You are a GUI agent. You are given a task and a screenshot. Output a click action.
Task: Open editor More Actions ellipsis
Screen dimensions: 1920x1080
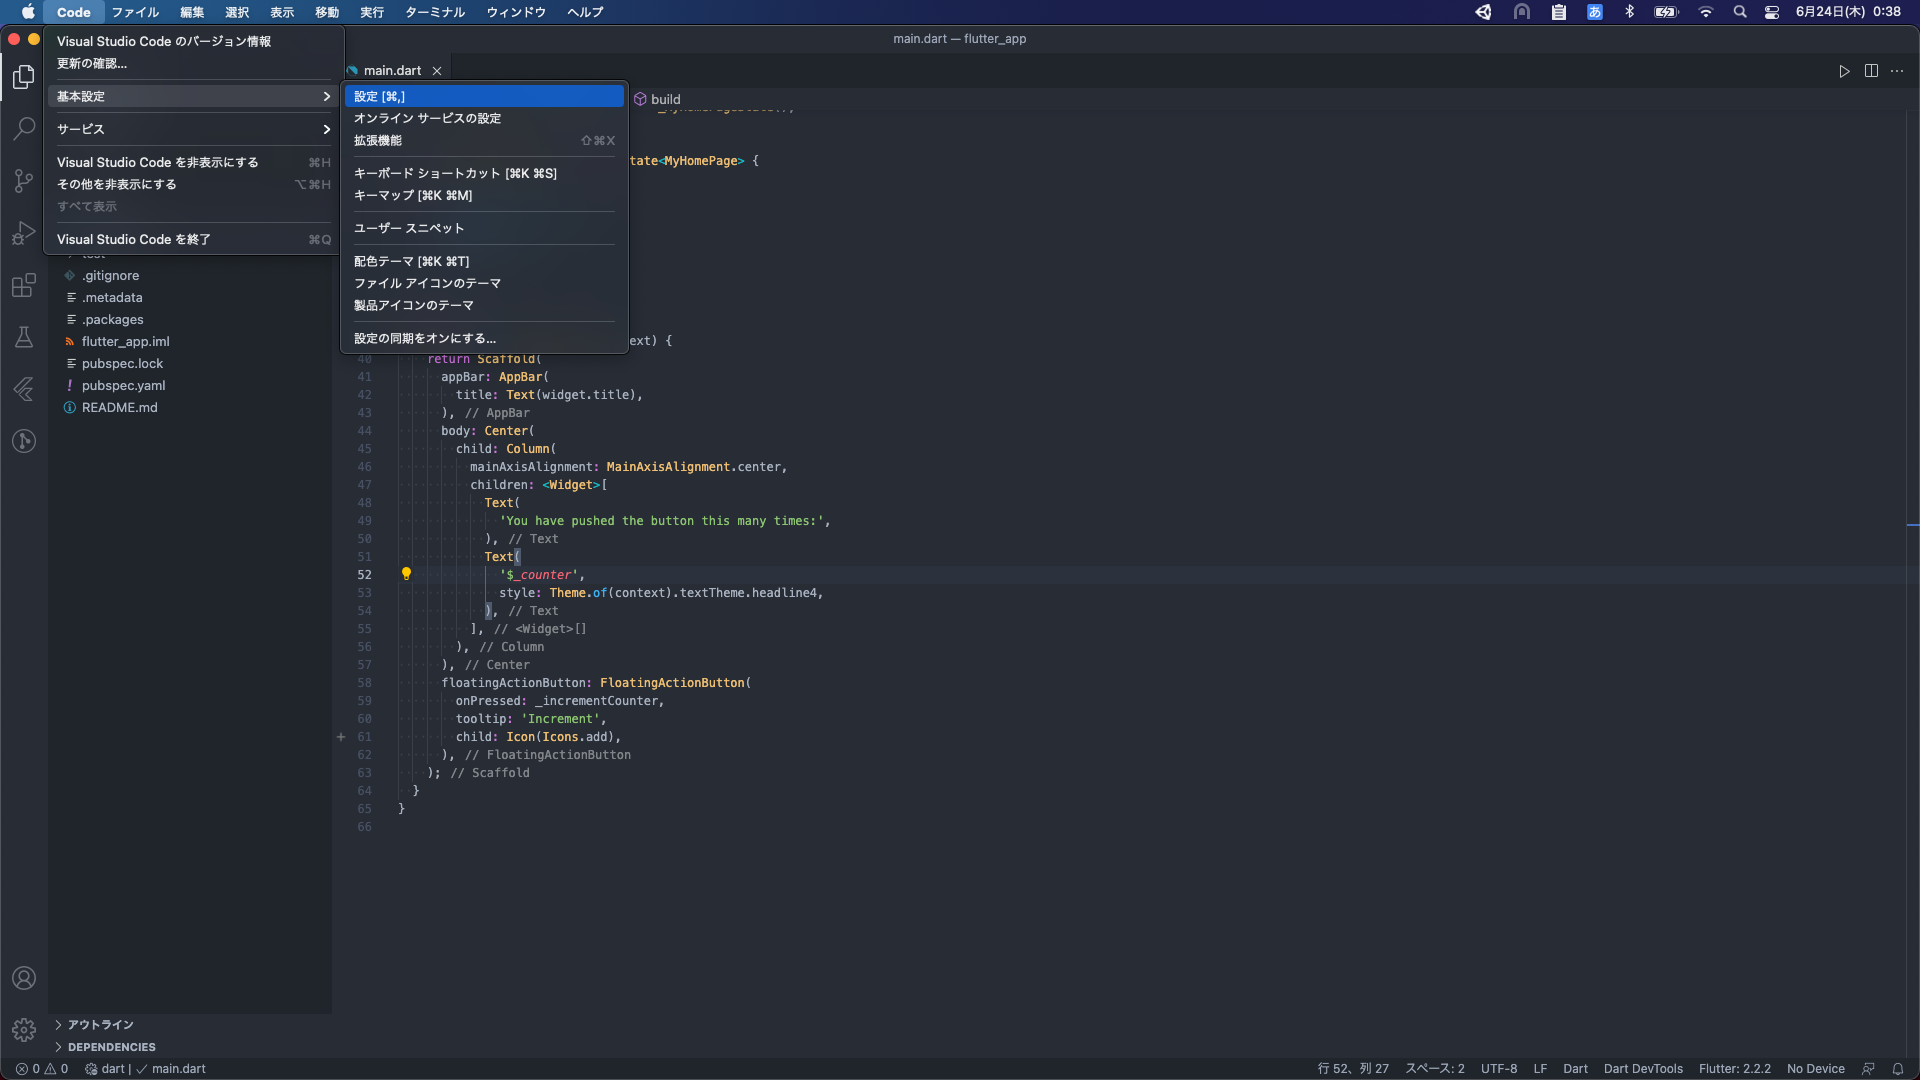click(1897, 71)
